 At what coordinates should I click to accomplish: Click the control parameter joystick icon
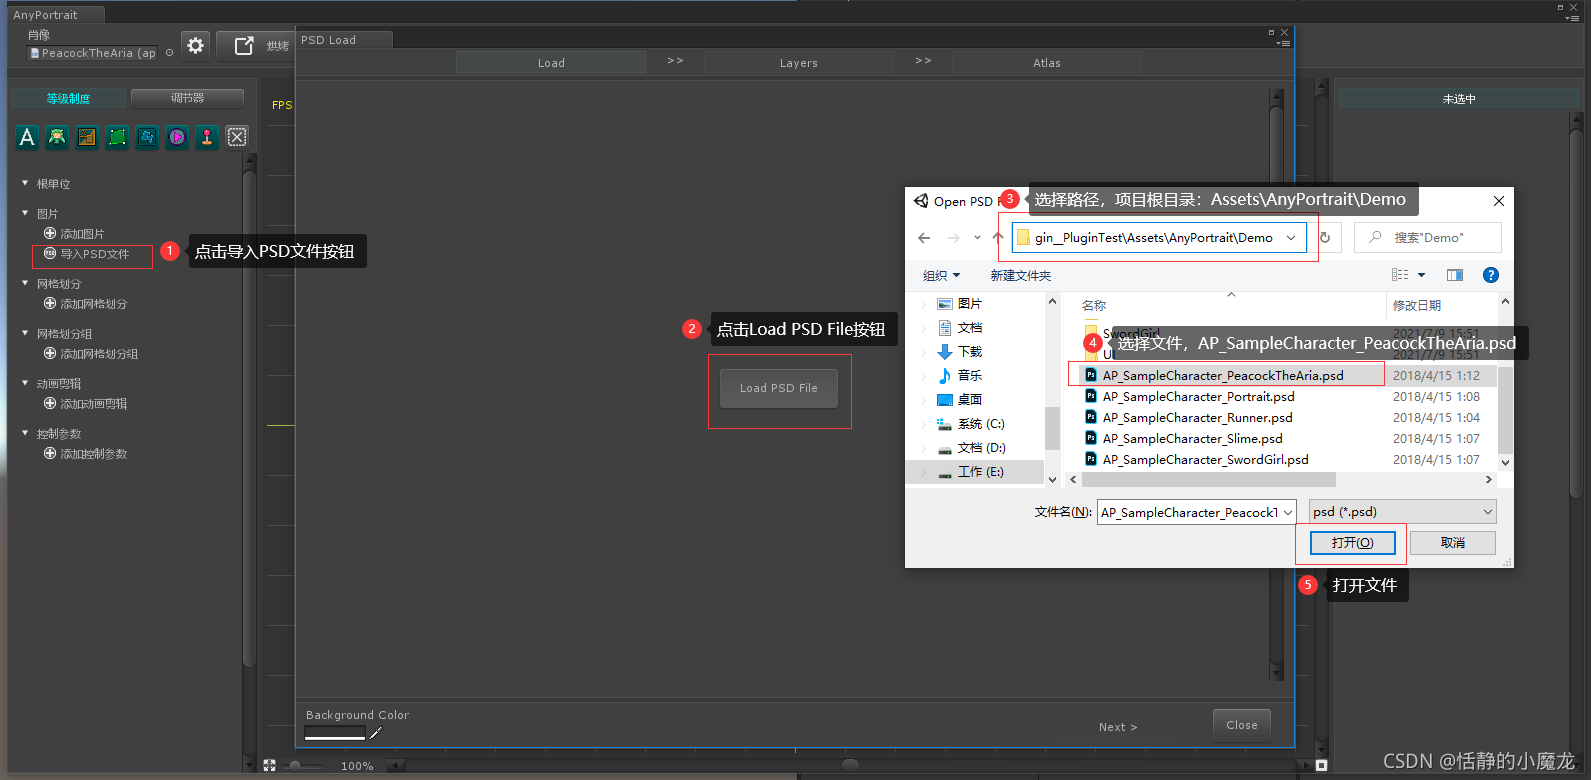tap(207, 137)
